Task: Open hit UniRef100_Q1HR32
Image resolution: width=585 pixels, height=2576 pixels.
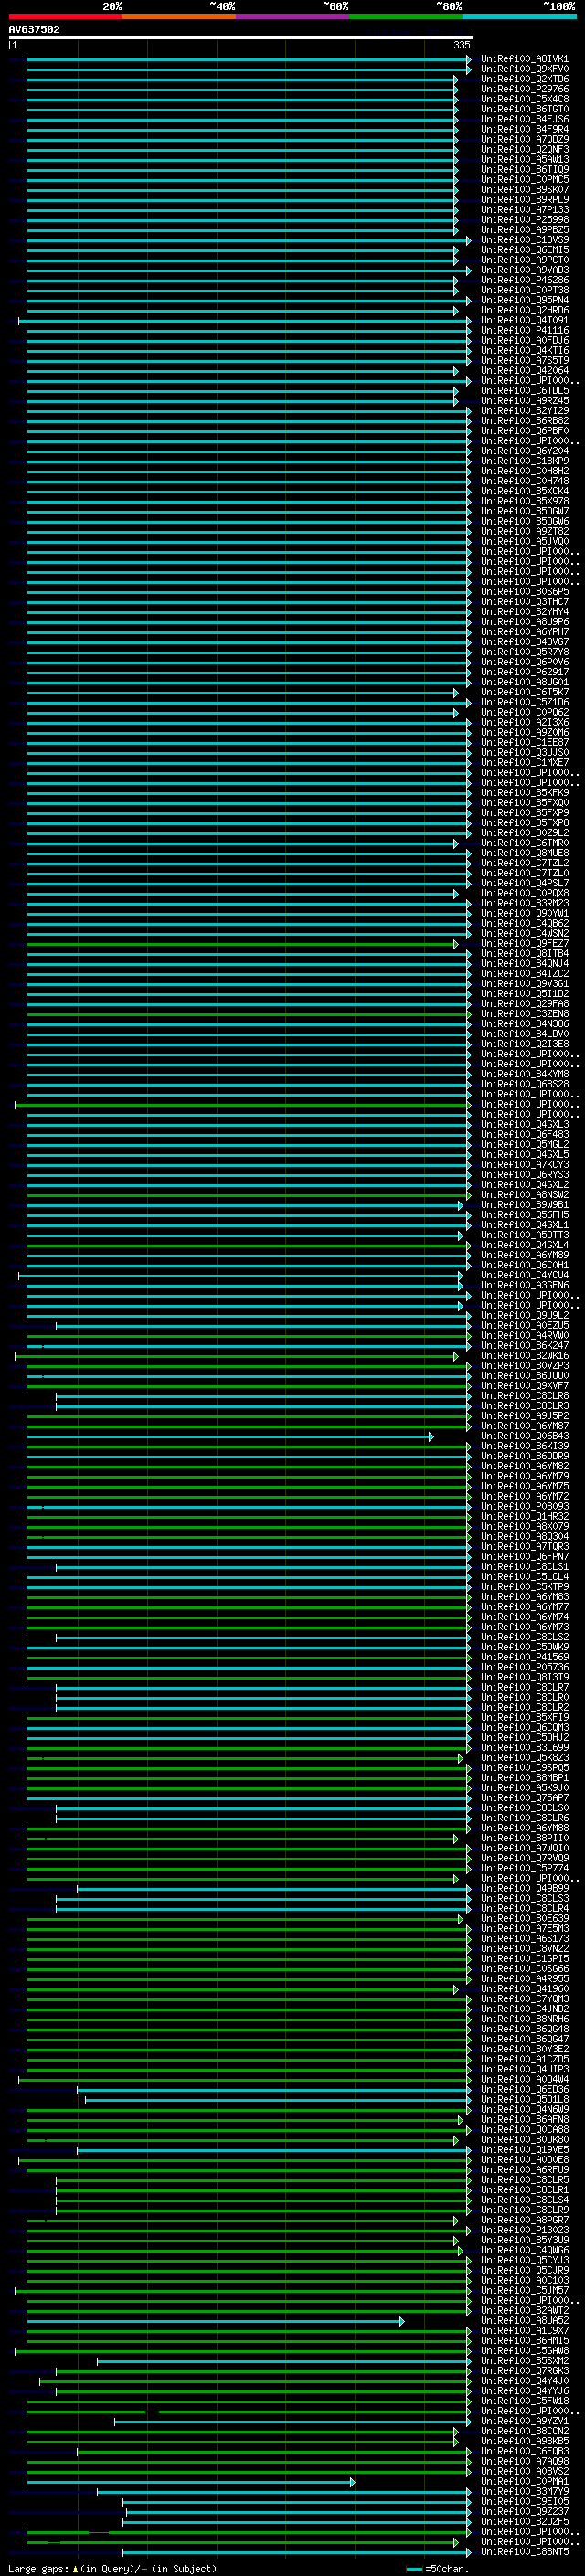Action: pyautogui.click(x=525, y=1517)
